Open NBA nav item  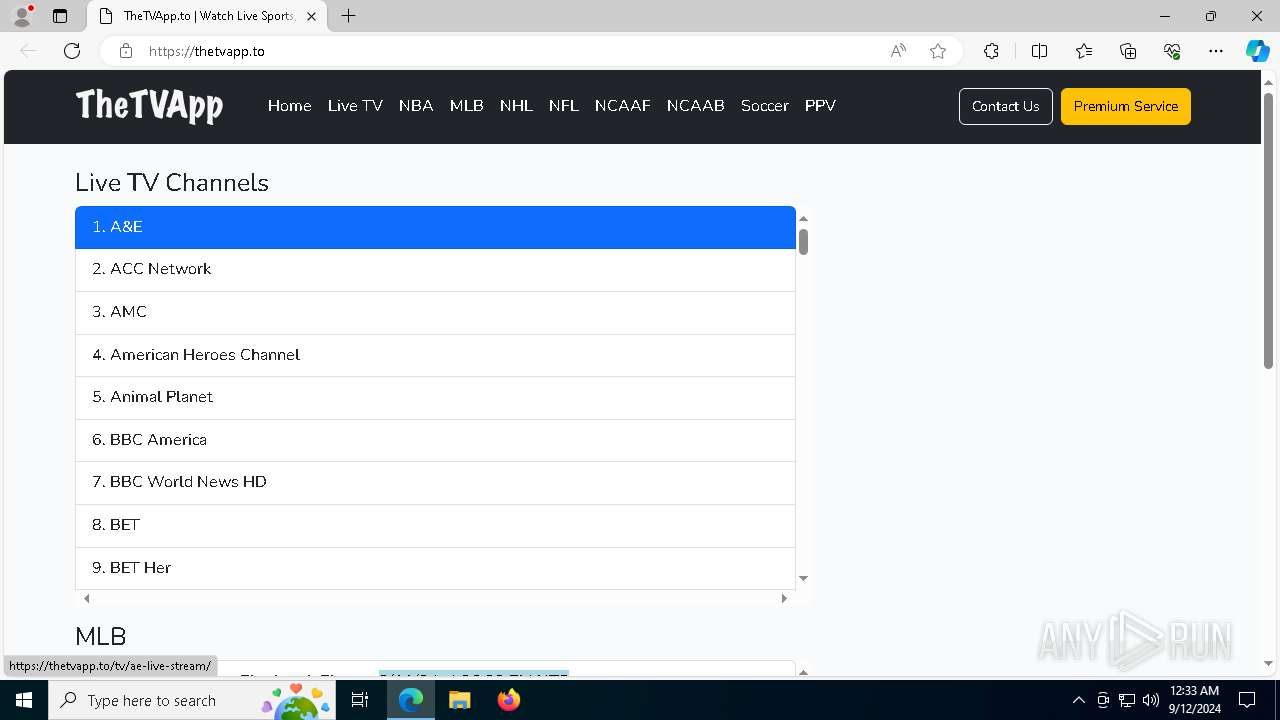(x=416, y=106)
